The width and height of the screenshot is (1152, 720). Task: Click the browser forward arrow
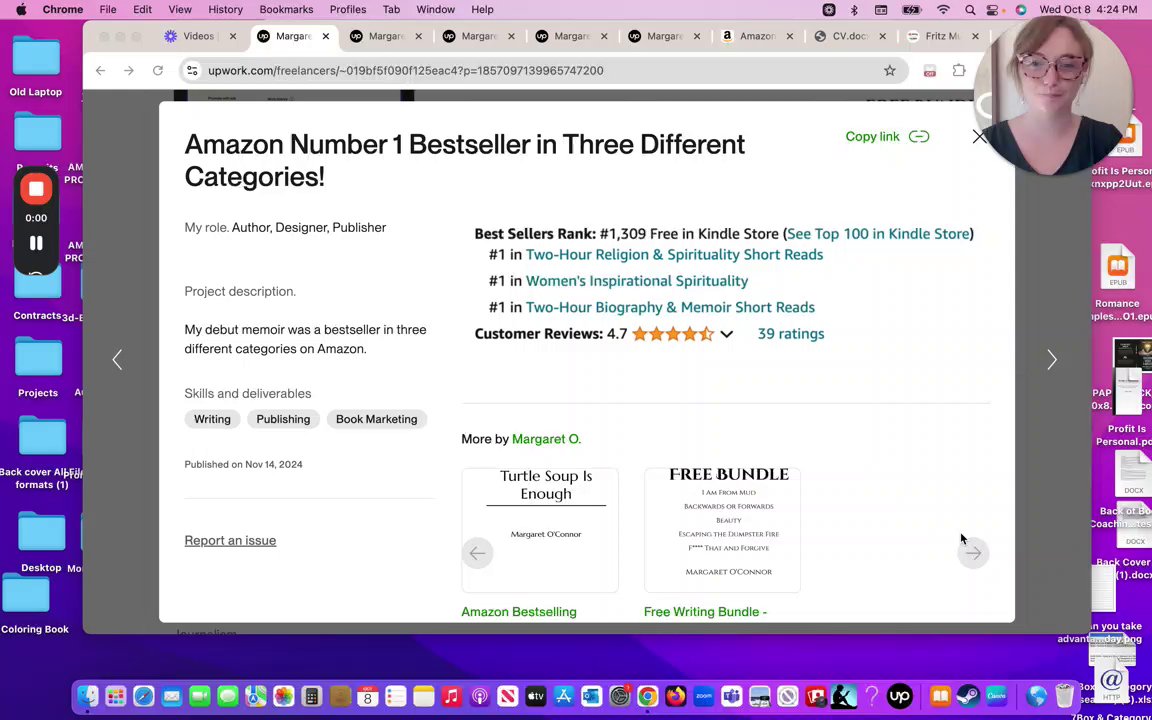pyautogui.click(x=129, y=71)
